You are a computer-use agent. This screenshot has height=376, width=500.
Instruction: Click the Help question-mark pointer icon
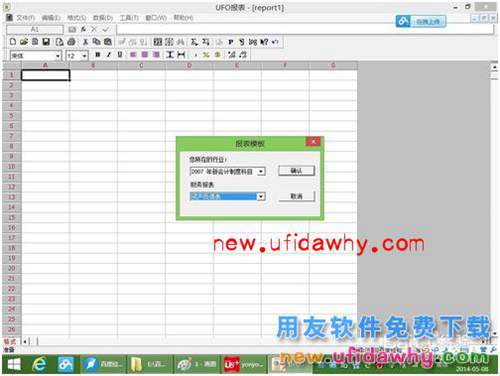click(x=264, y=42)
